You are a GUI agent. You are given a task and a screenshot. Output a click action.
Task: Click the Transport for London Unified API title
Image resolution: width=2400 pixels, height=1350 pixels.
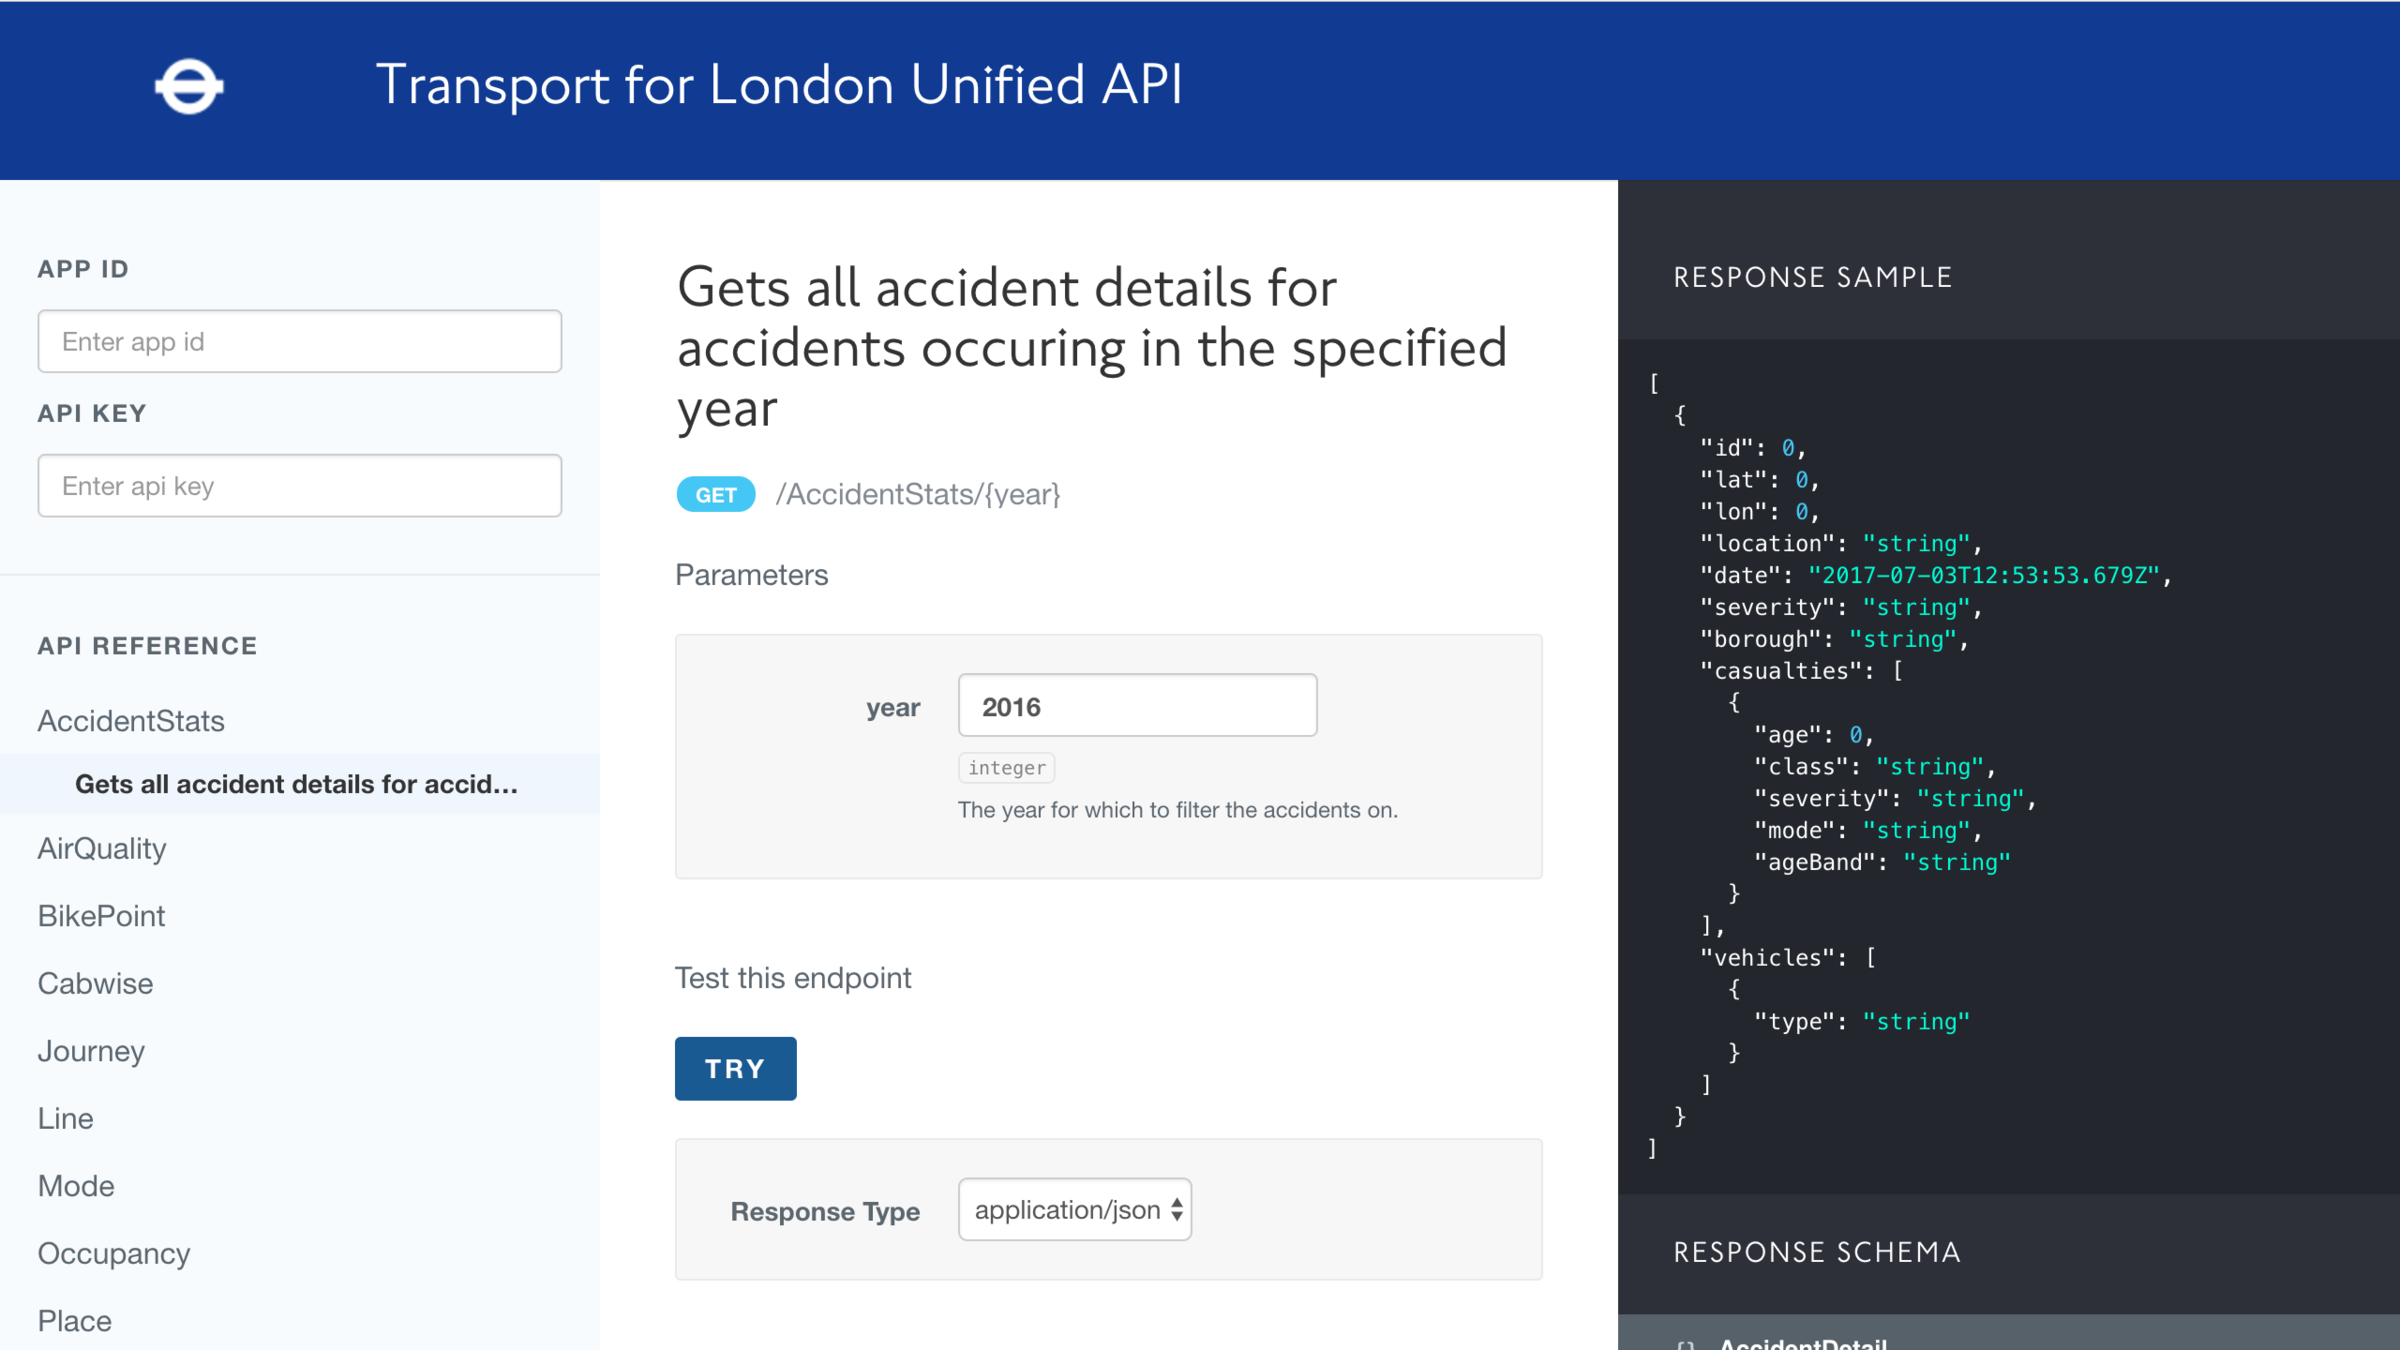(779, 85)
